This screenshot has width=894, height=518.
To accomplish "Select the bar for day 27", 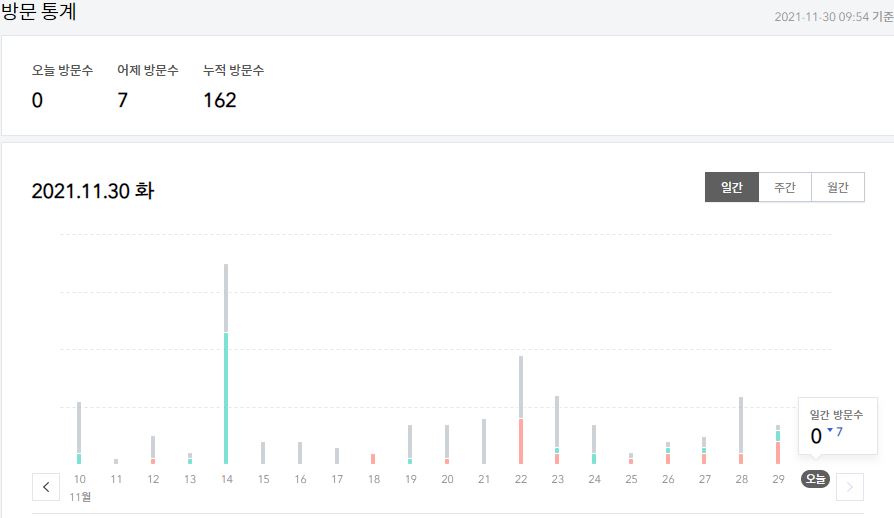I will [704, 450].
